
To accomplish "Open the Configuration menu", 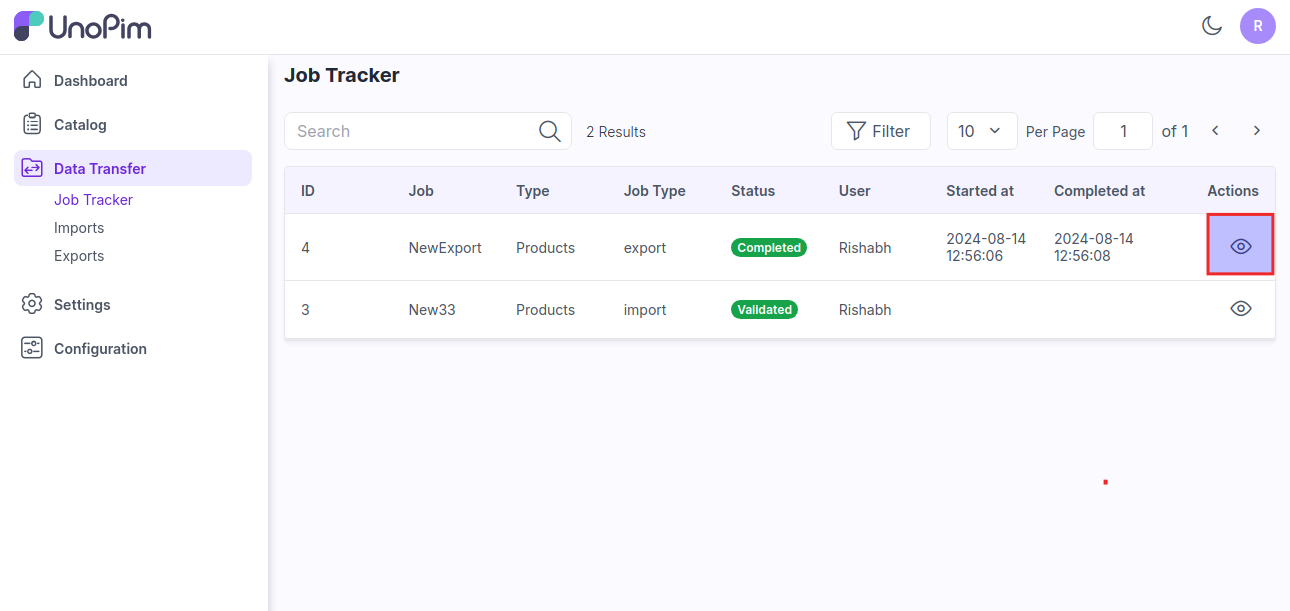I will 100,349.
